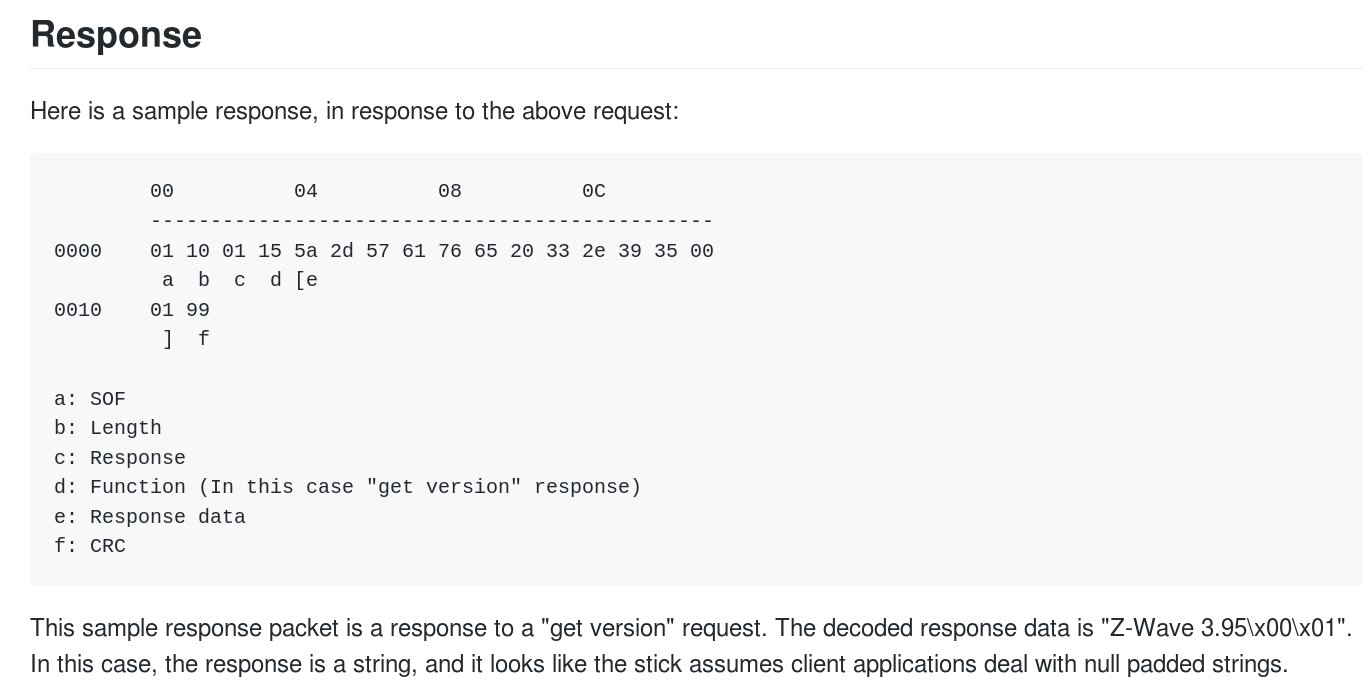
Task: Click the sample response intro sentence
Action: click(355, 110)
